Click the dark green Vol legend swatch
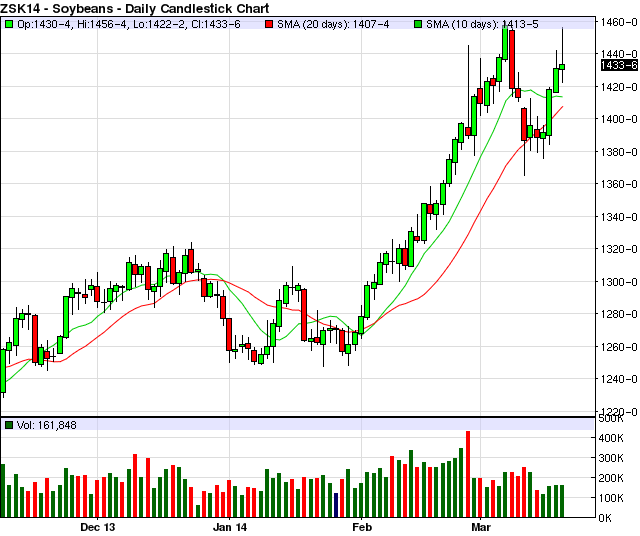640x536 pixels. click(9, 425)
